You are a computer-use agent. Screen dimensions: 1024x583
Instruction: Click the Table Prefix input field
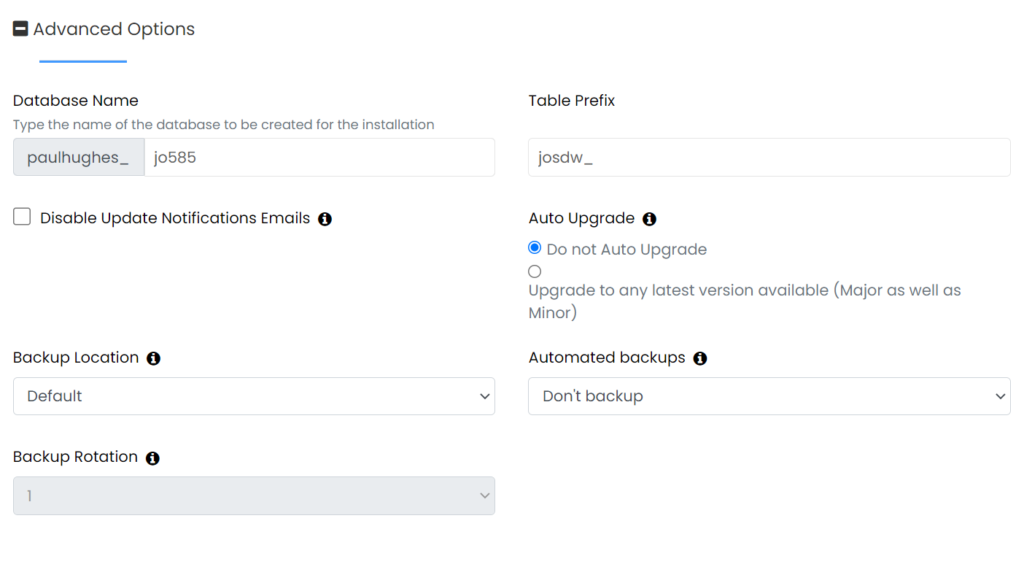pyautogui.click(x=769, y=157)
